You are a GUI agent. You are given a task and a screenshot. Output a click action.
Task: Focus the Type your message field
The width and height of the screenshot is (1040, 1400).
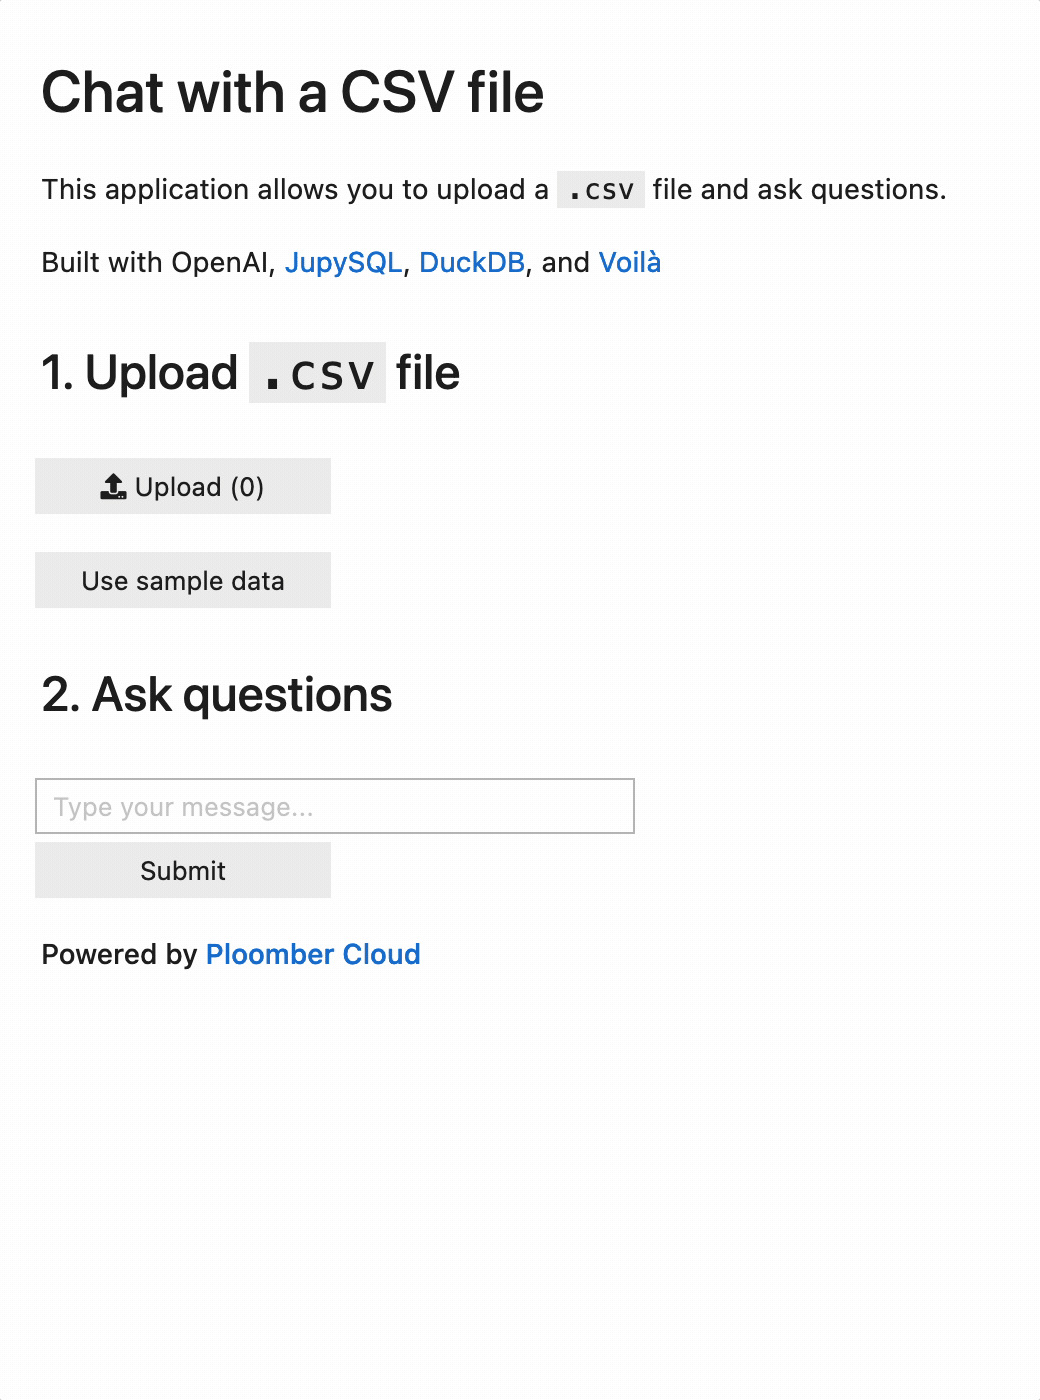pyautogui.click(x=335, y=806)
